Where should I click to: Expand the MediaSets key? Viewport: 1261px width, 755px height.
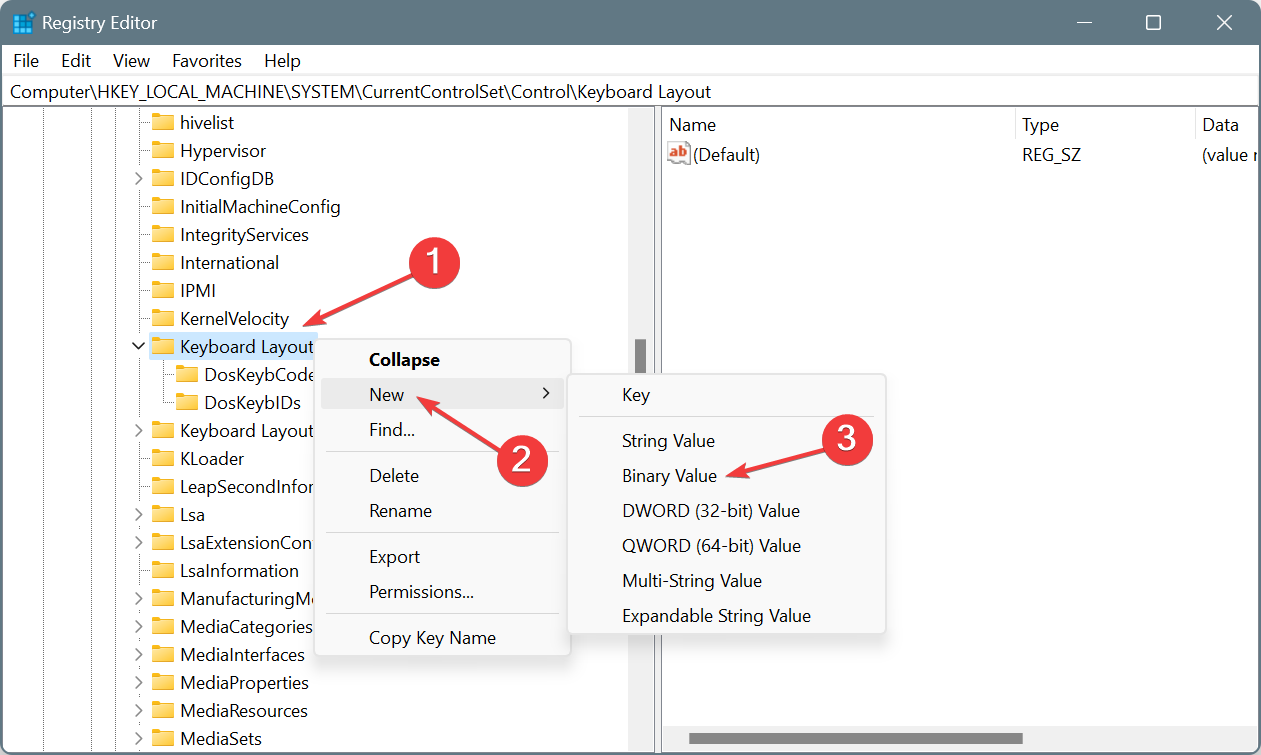[x=138, y=739]
